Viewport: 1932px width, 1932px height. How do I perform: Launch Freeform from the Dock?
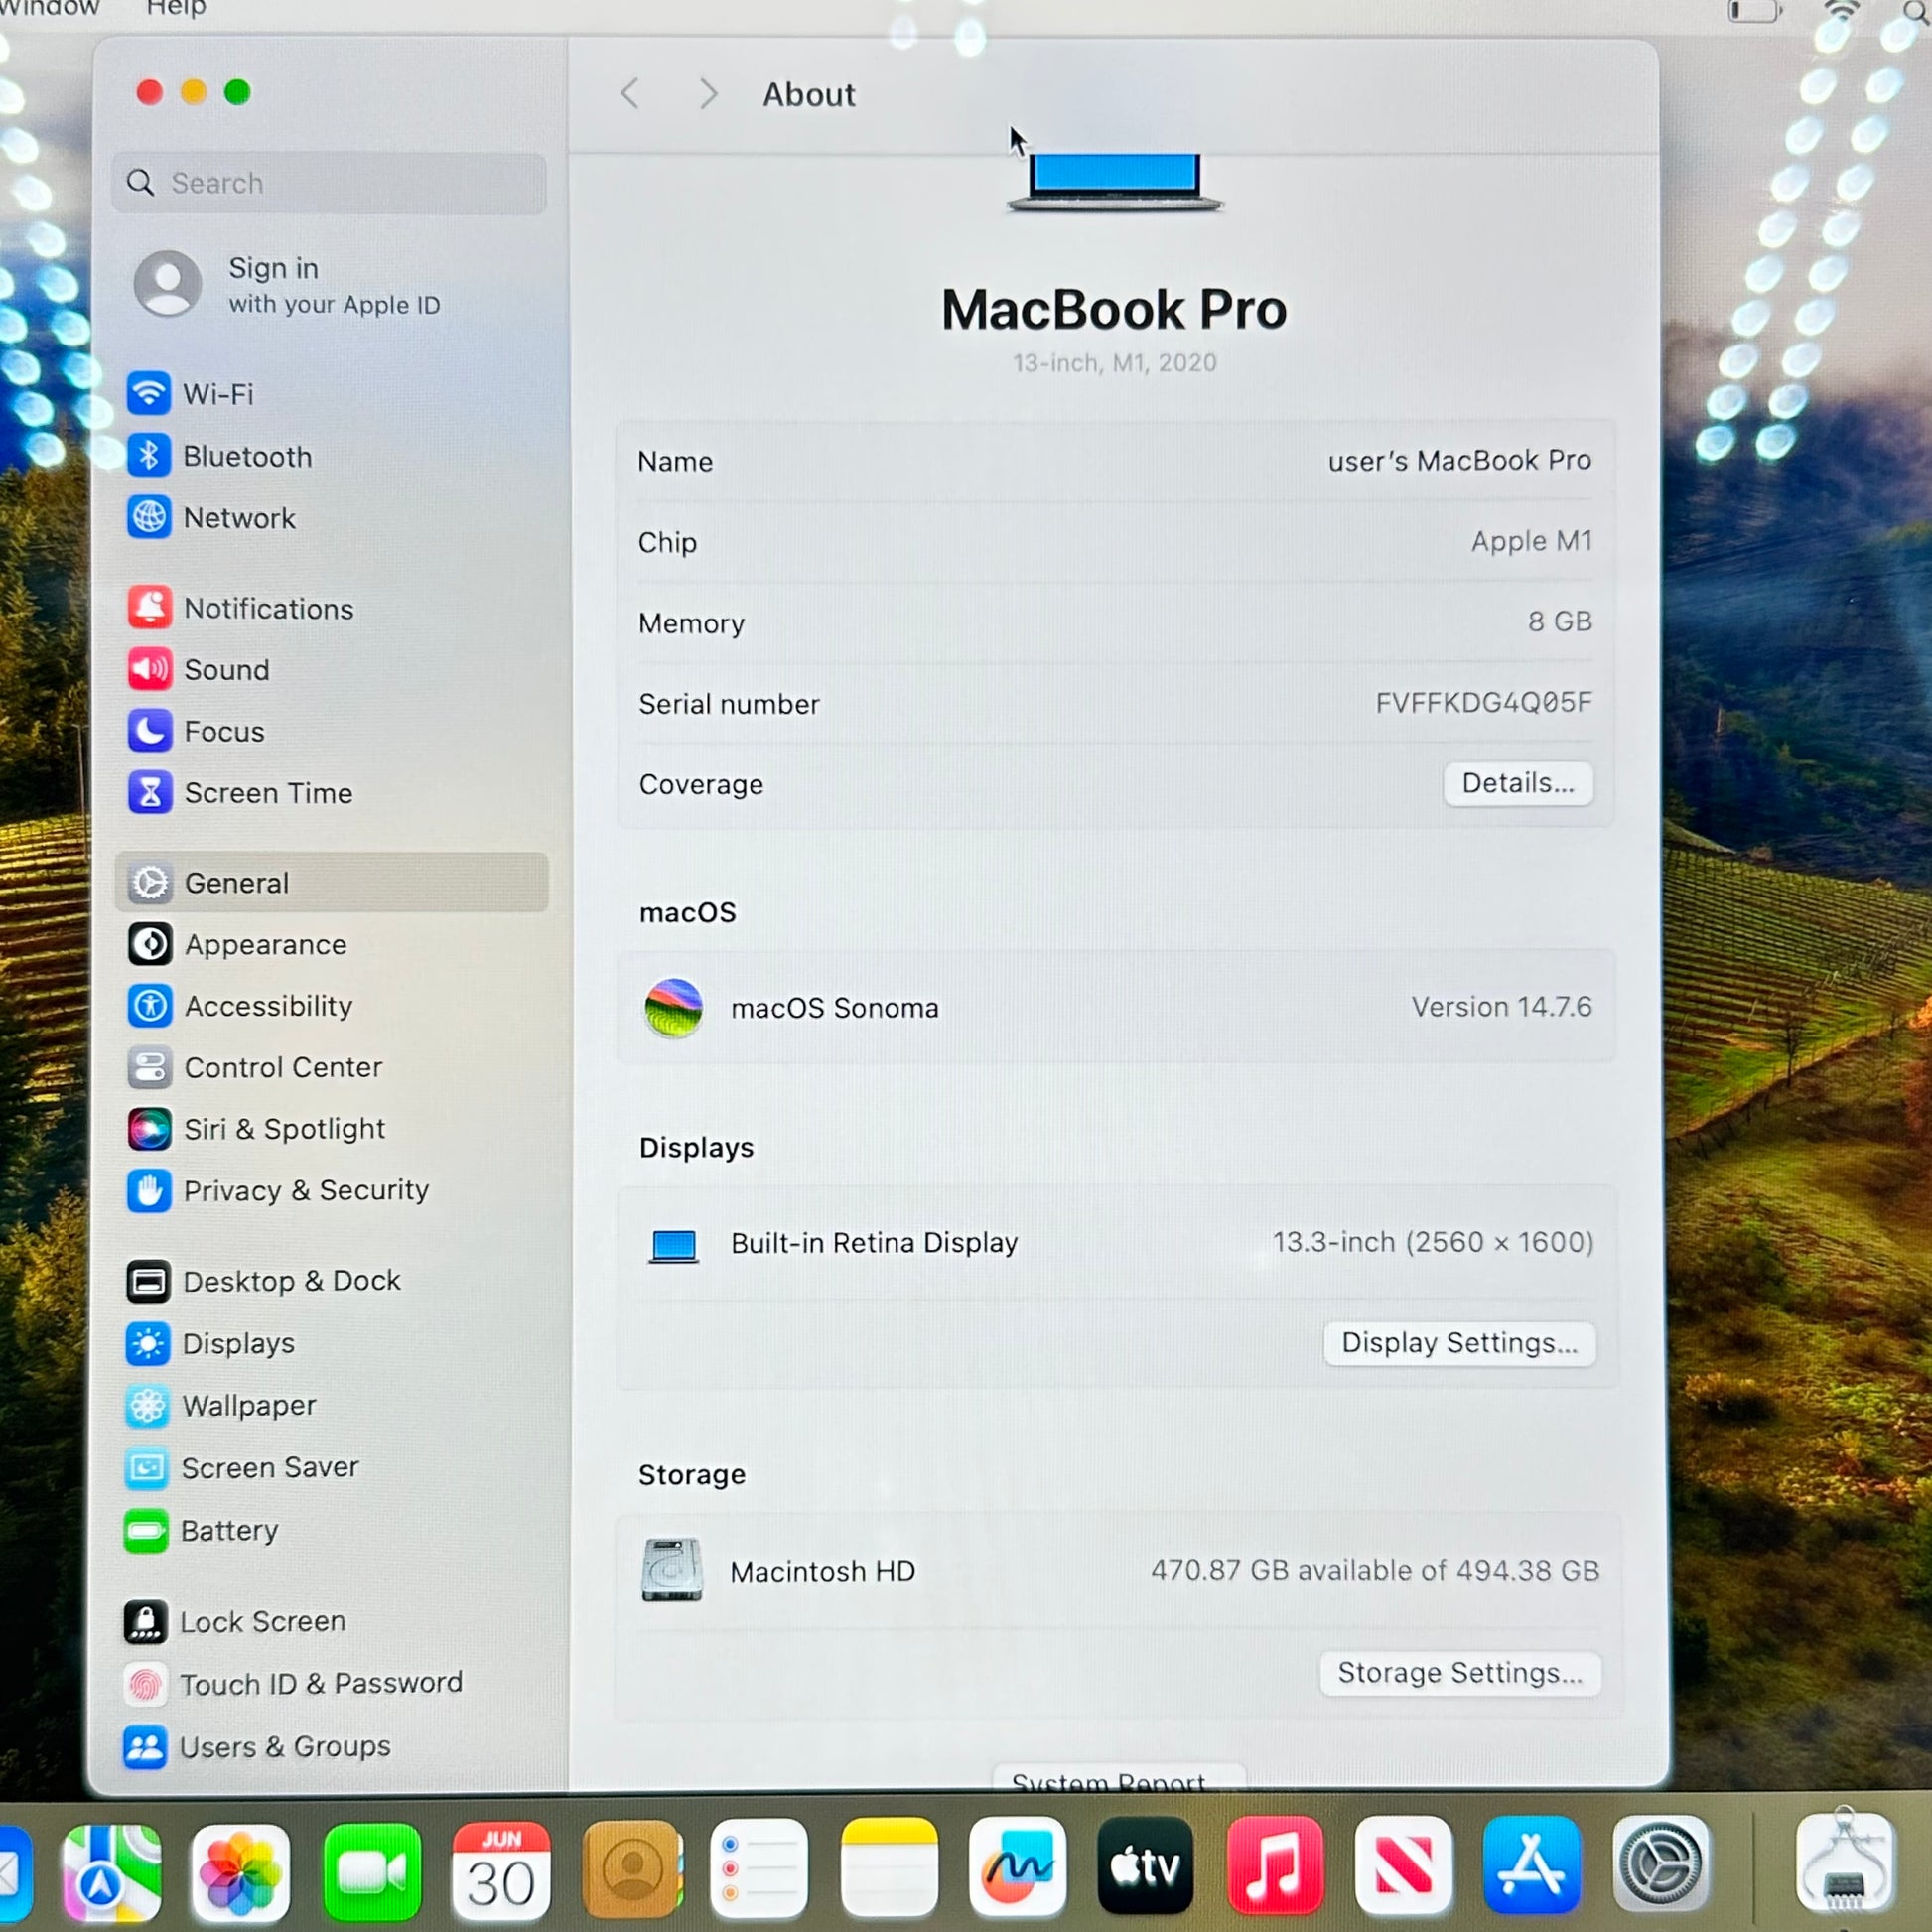1017,1865
